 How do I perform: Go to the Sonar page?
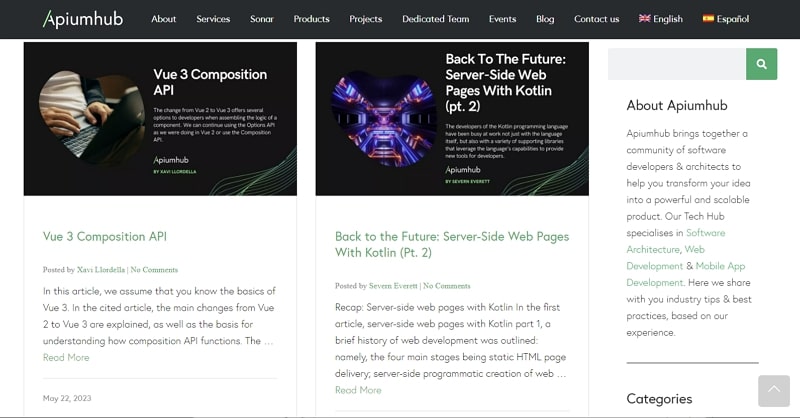(262, 19)
